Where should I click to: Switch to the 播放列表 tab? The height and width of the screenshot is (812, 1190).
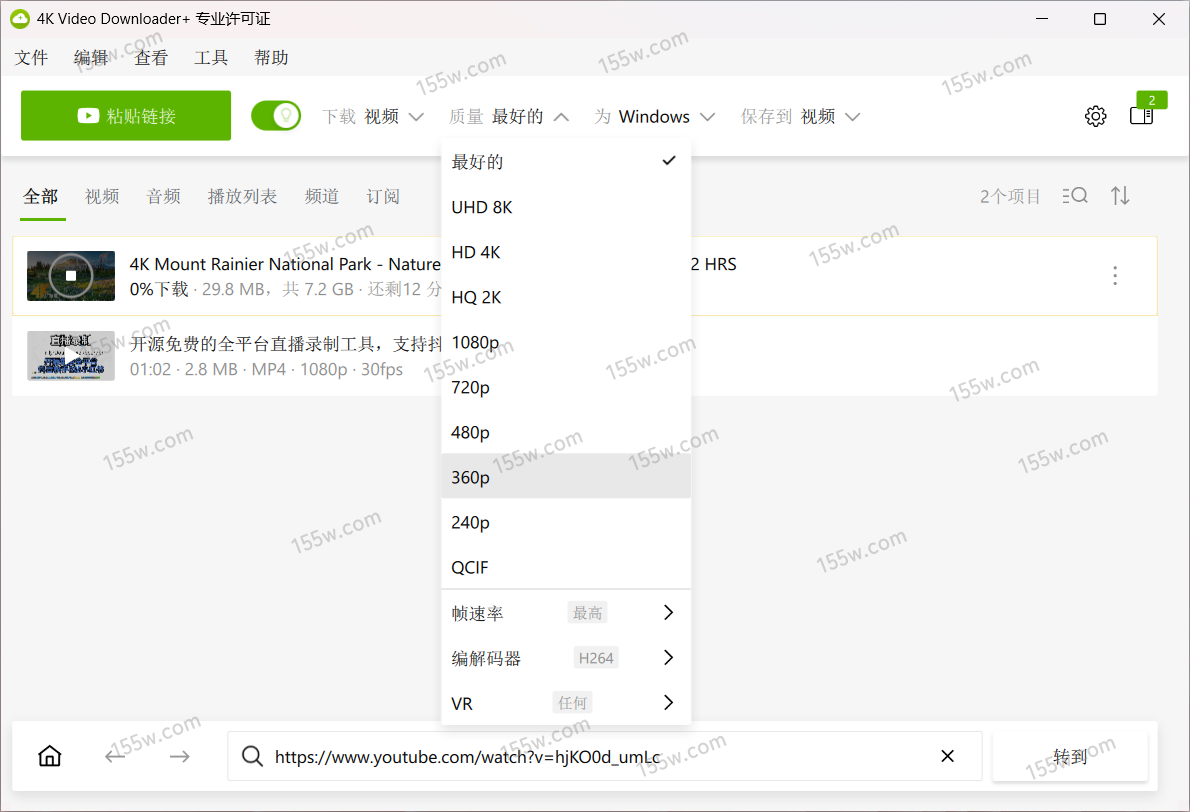coord(242,197)
